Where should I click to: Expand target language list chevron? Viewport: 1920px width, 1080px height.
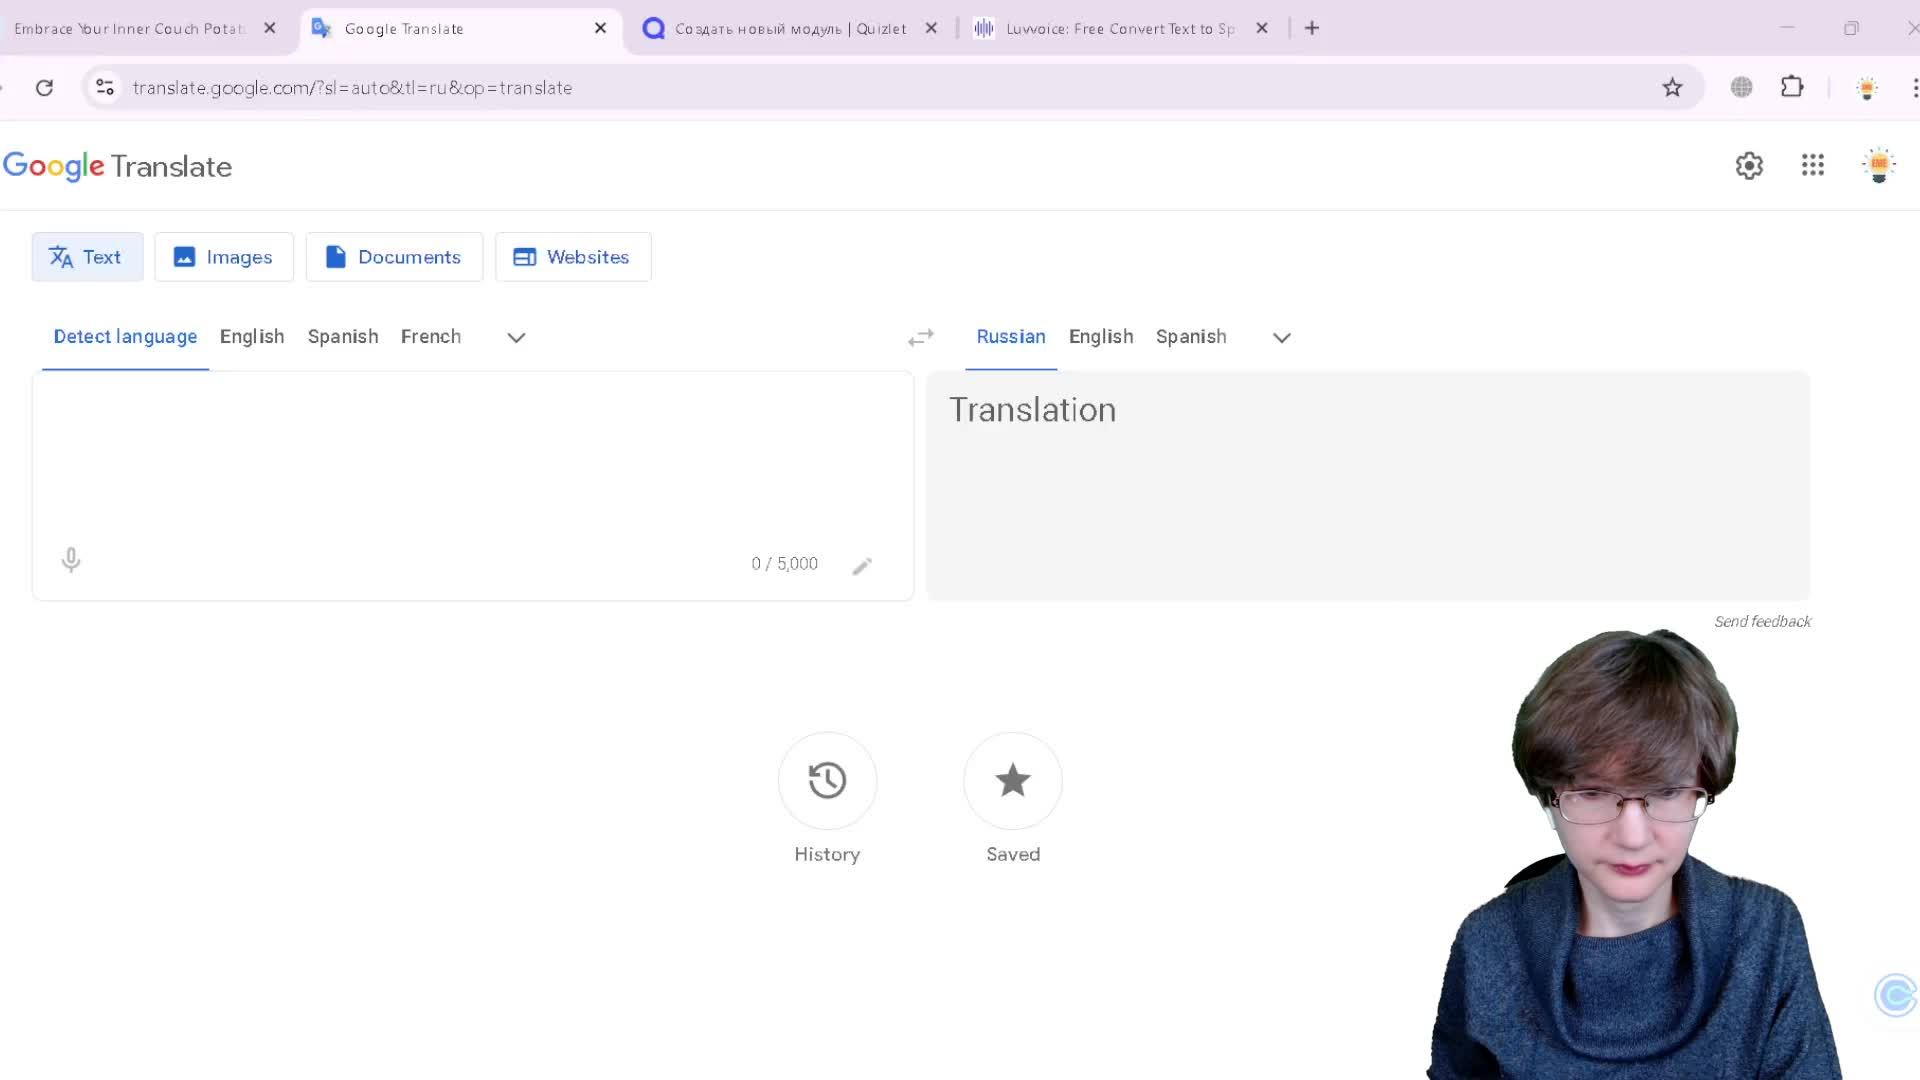coord(1281,338)
